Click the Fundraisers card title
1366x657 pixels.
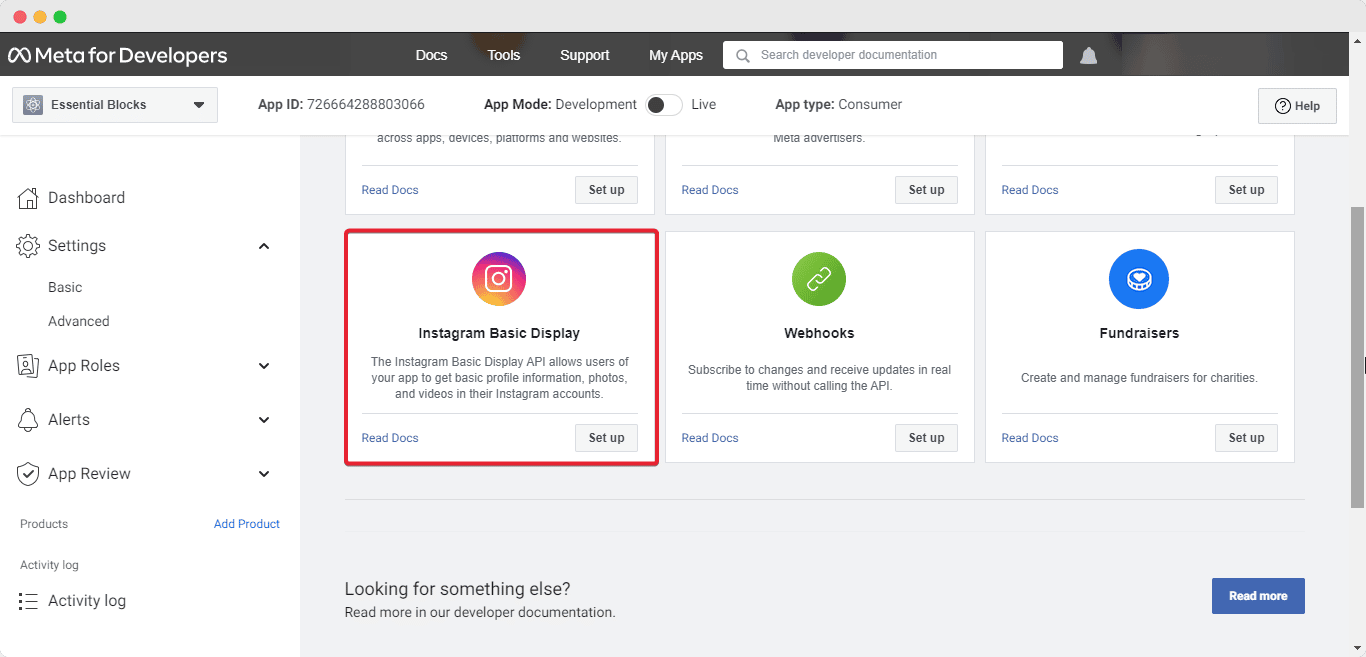1139,333
